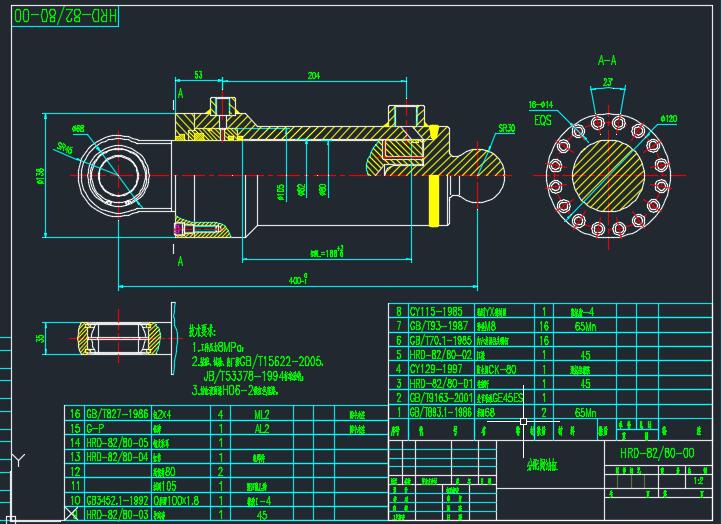
Task: Click the AL2 material cell
Action: point(262,429)
